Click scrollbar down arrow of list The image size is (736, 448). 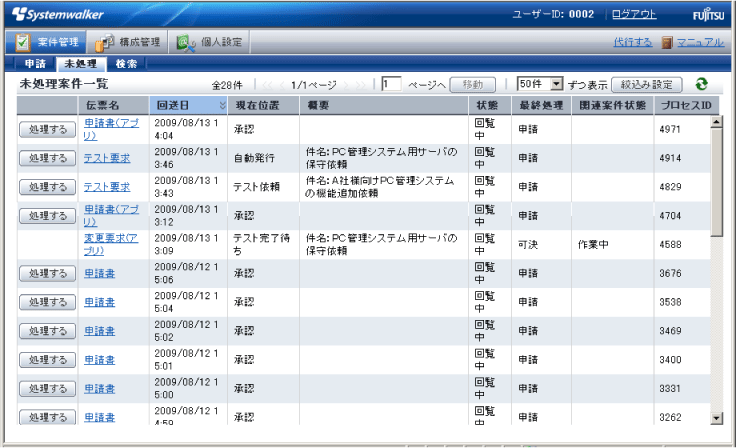[x=716, y=418]
